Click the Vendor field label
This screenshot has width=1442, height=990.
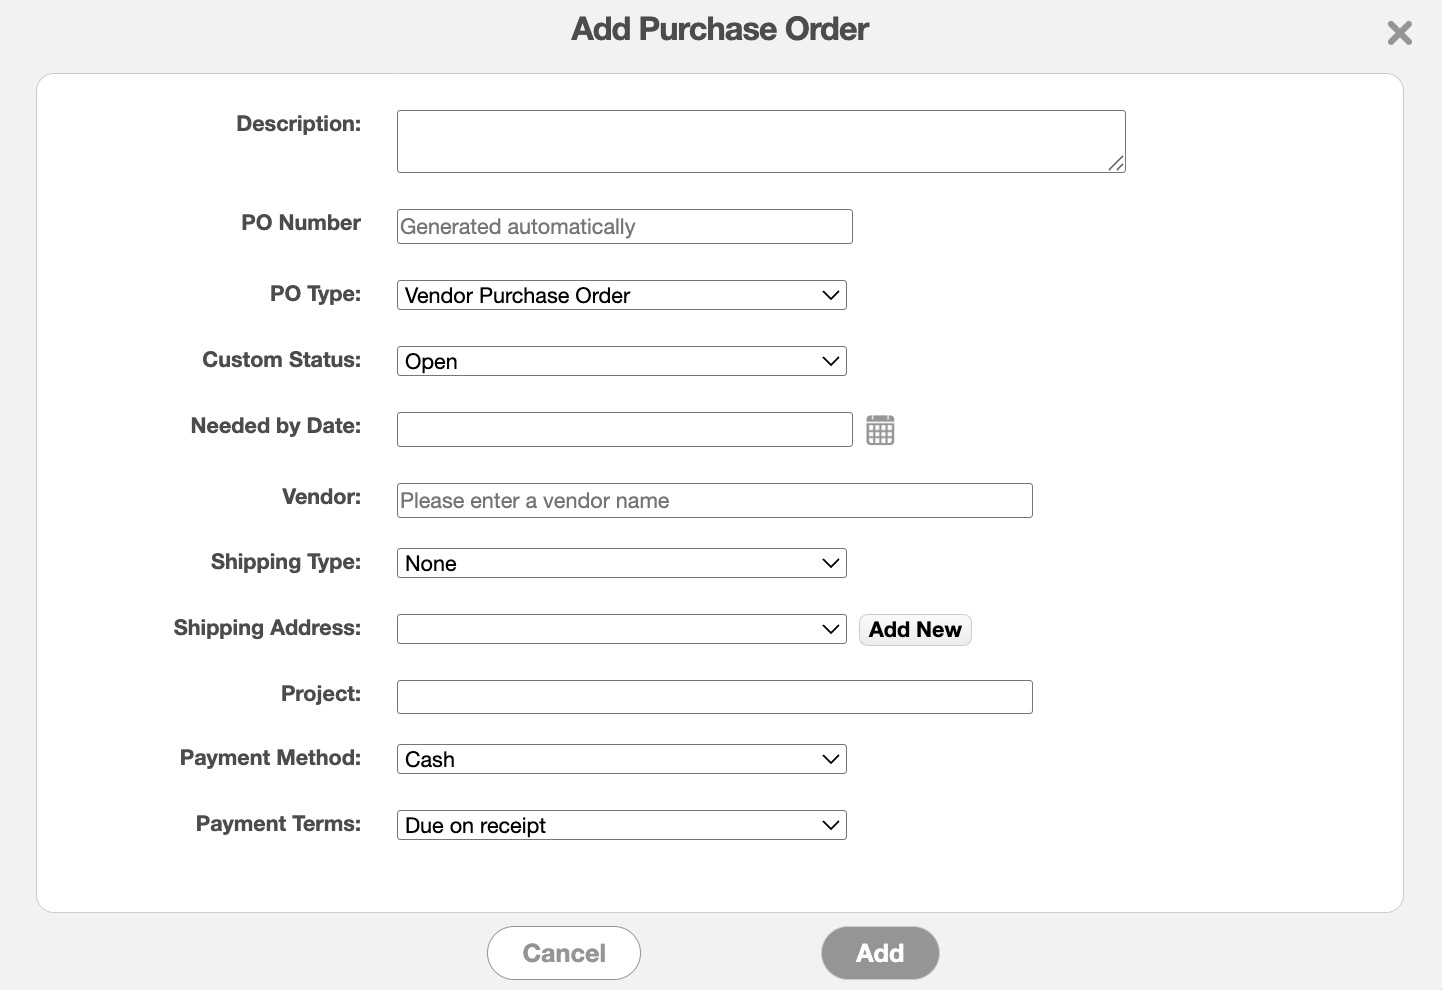point(321,497)
